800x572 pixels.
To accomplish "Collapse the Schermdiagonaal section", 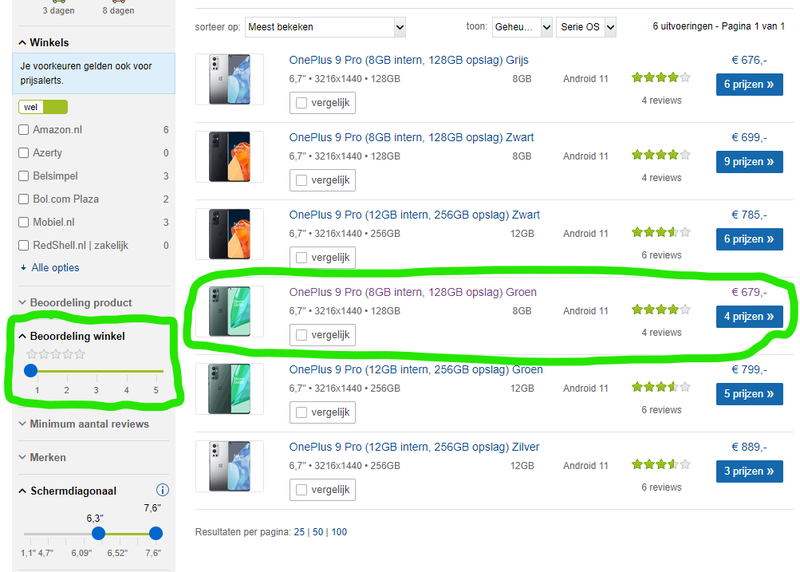I will [67, 491].
